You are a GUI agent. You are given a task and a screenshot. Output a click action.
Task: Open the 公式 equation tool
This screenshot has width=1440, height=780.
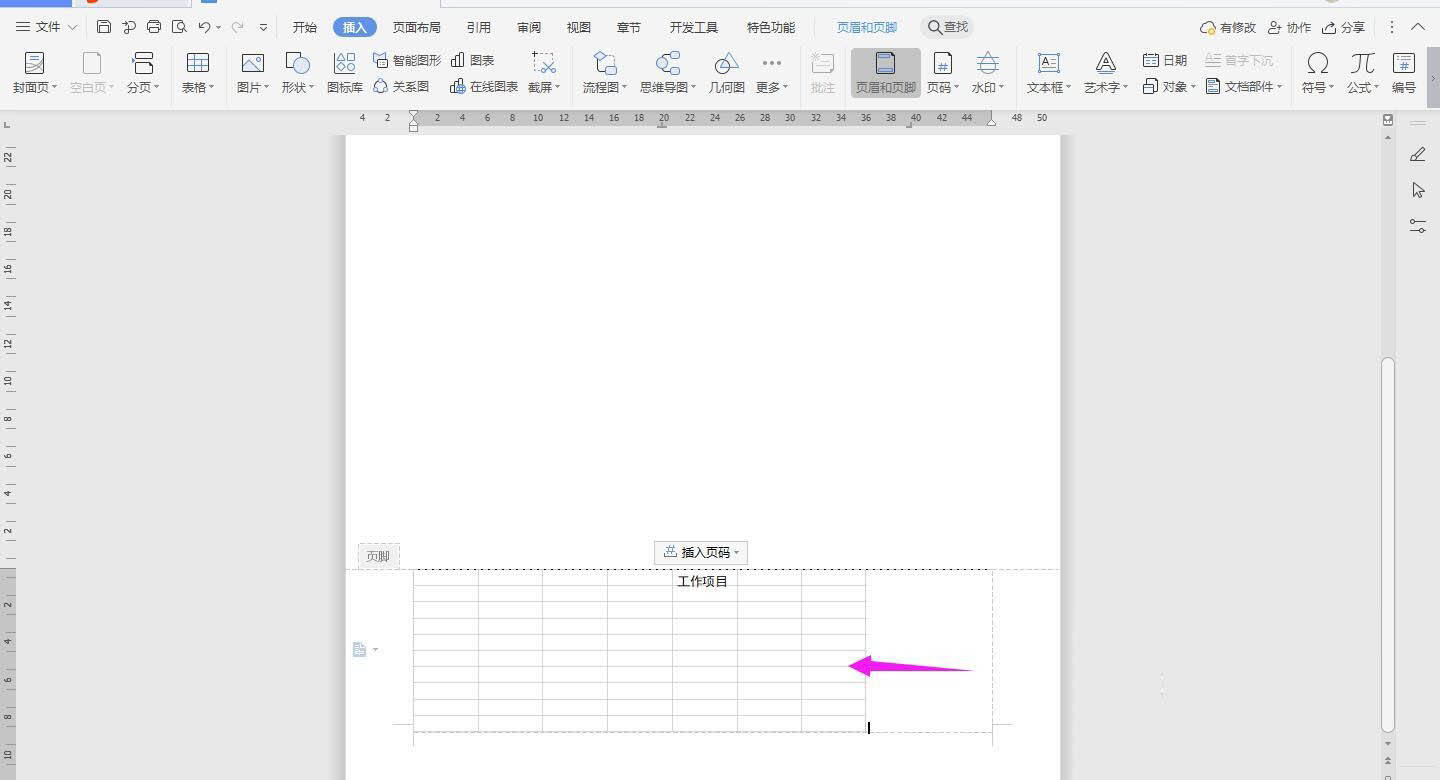coord(1360,70)
